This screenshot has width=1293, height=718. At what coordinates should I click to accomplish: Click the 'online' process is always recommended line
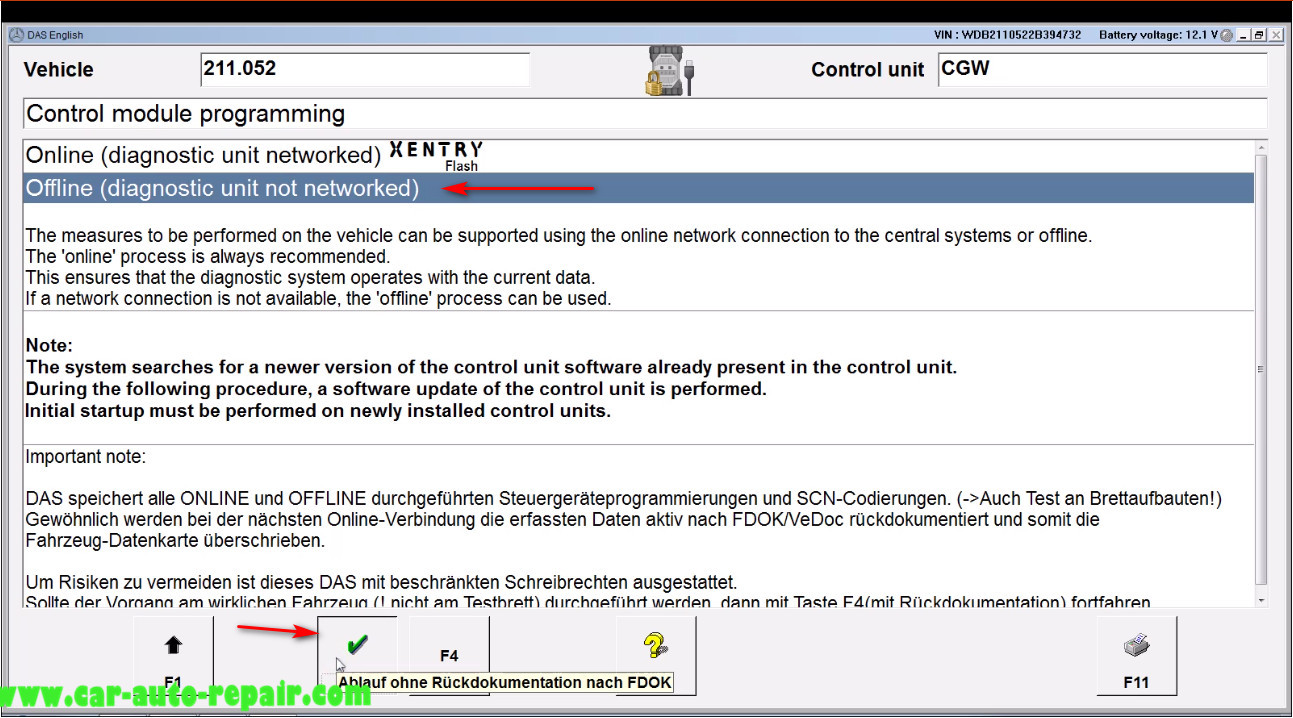click(x=208, y=256)
